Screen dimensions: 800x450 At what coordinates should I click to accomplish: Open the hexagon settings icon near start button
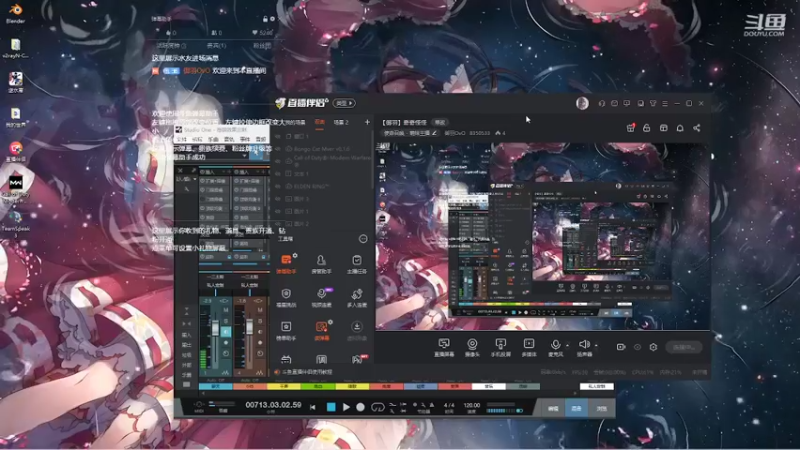click(653, 347)
